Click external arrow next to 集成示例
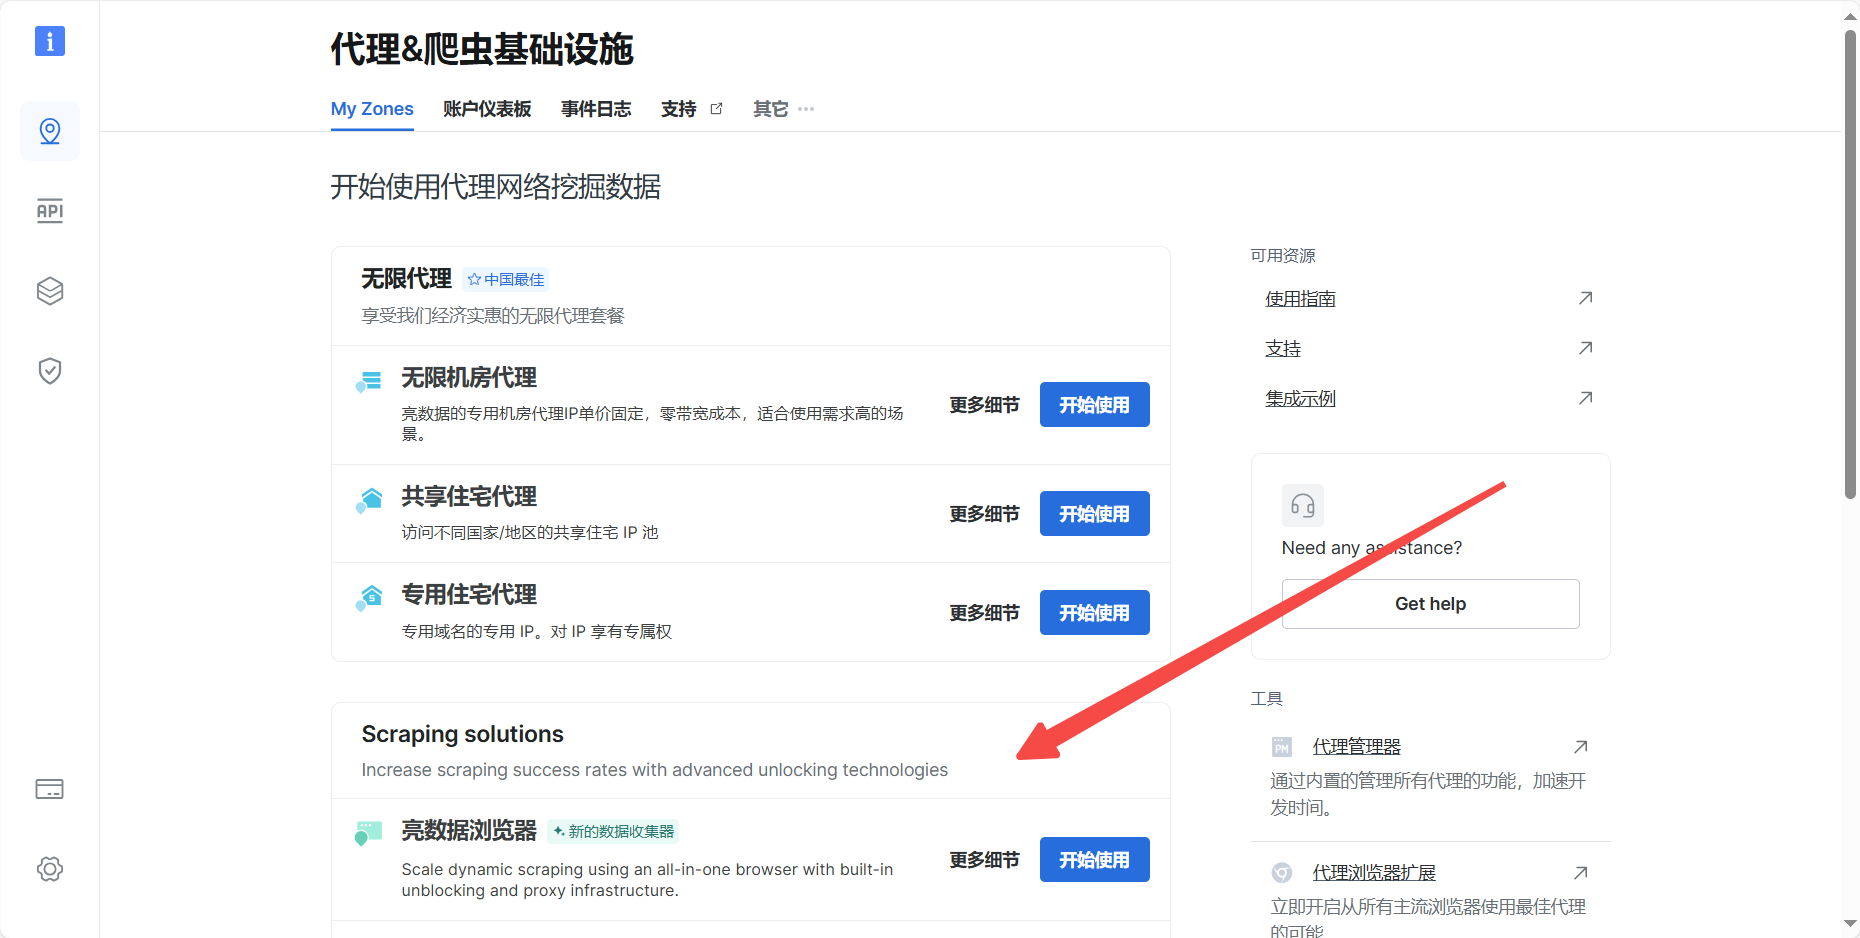This screenshot has height=938, width=1860. click(1585, 398)
